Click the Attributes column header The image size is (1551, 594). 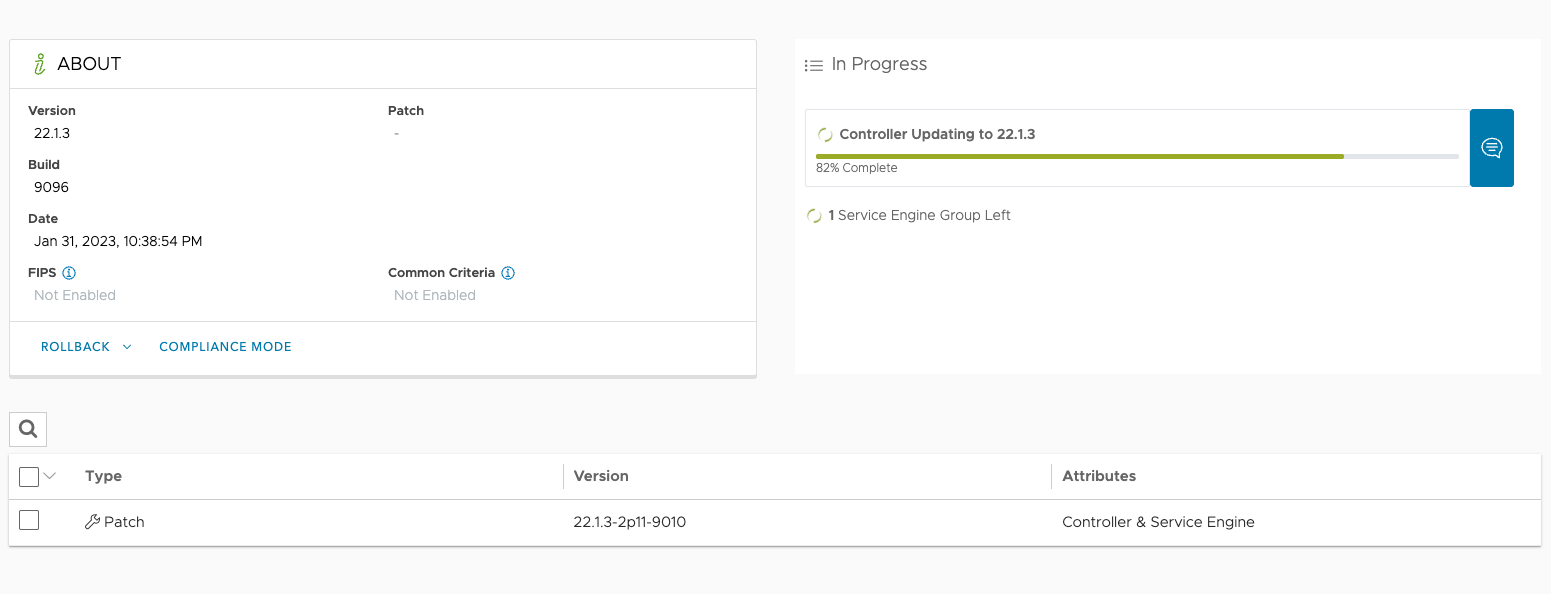(1098, 476)
